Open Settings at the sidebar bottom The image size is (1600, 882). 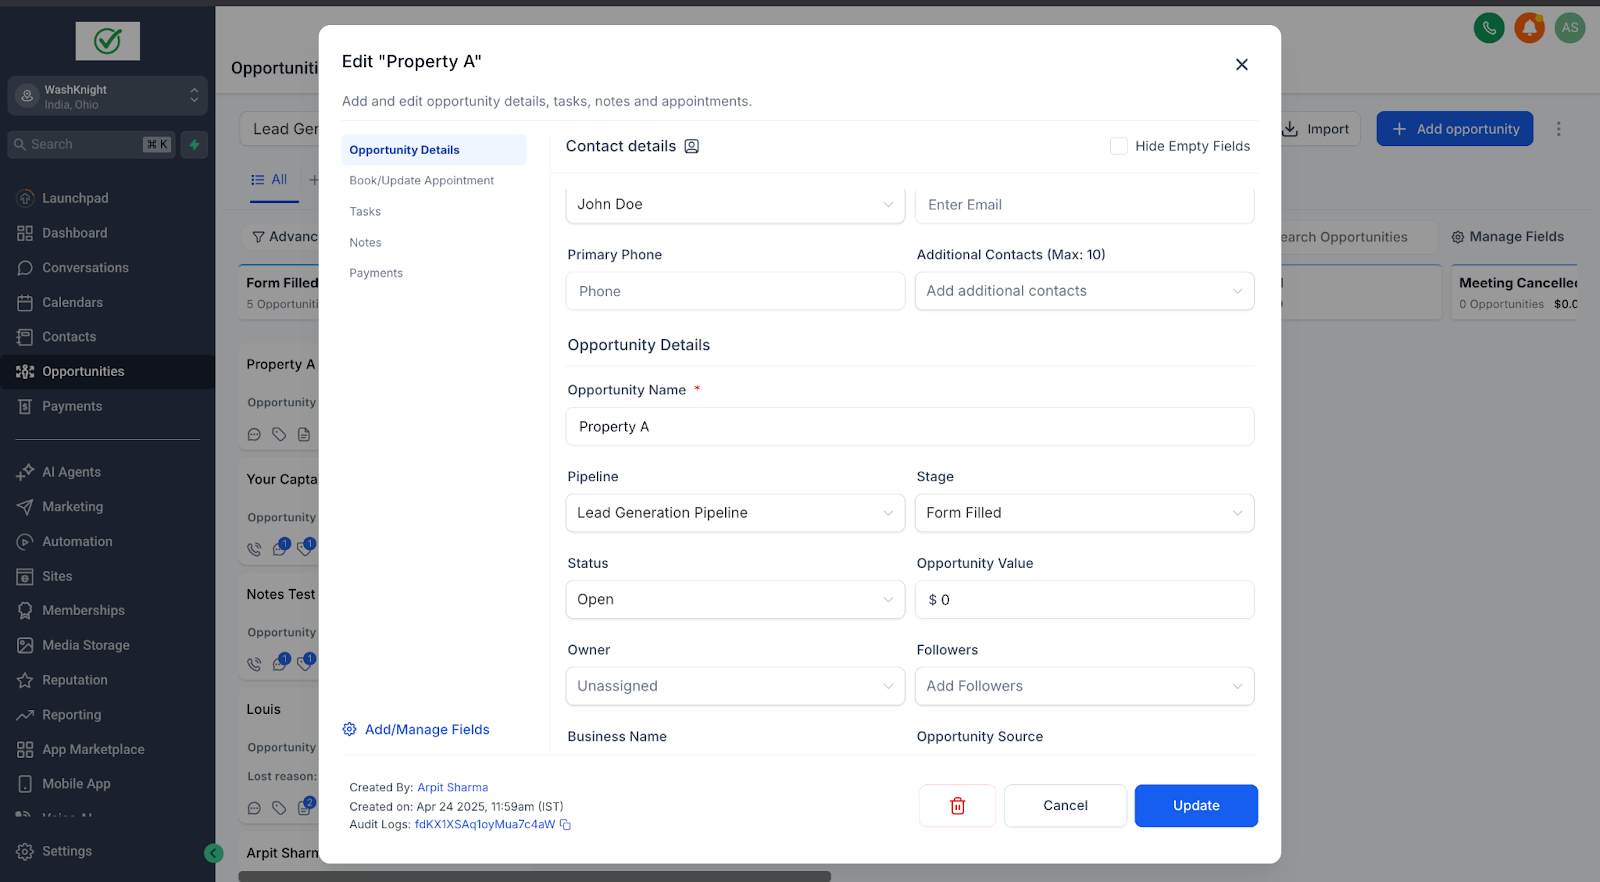coord(55,851)
